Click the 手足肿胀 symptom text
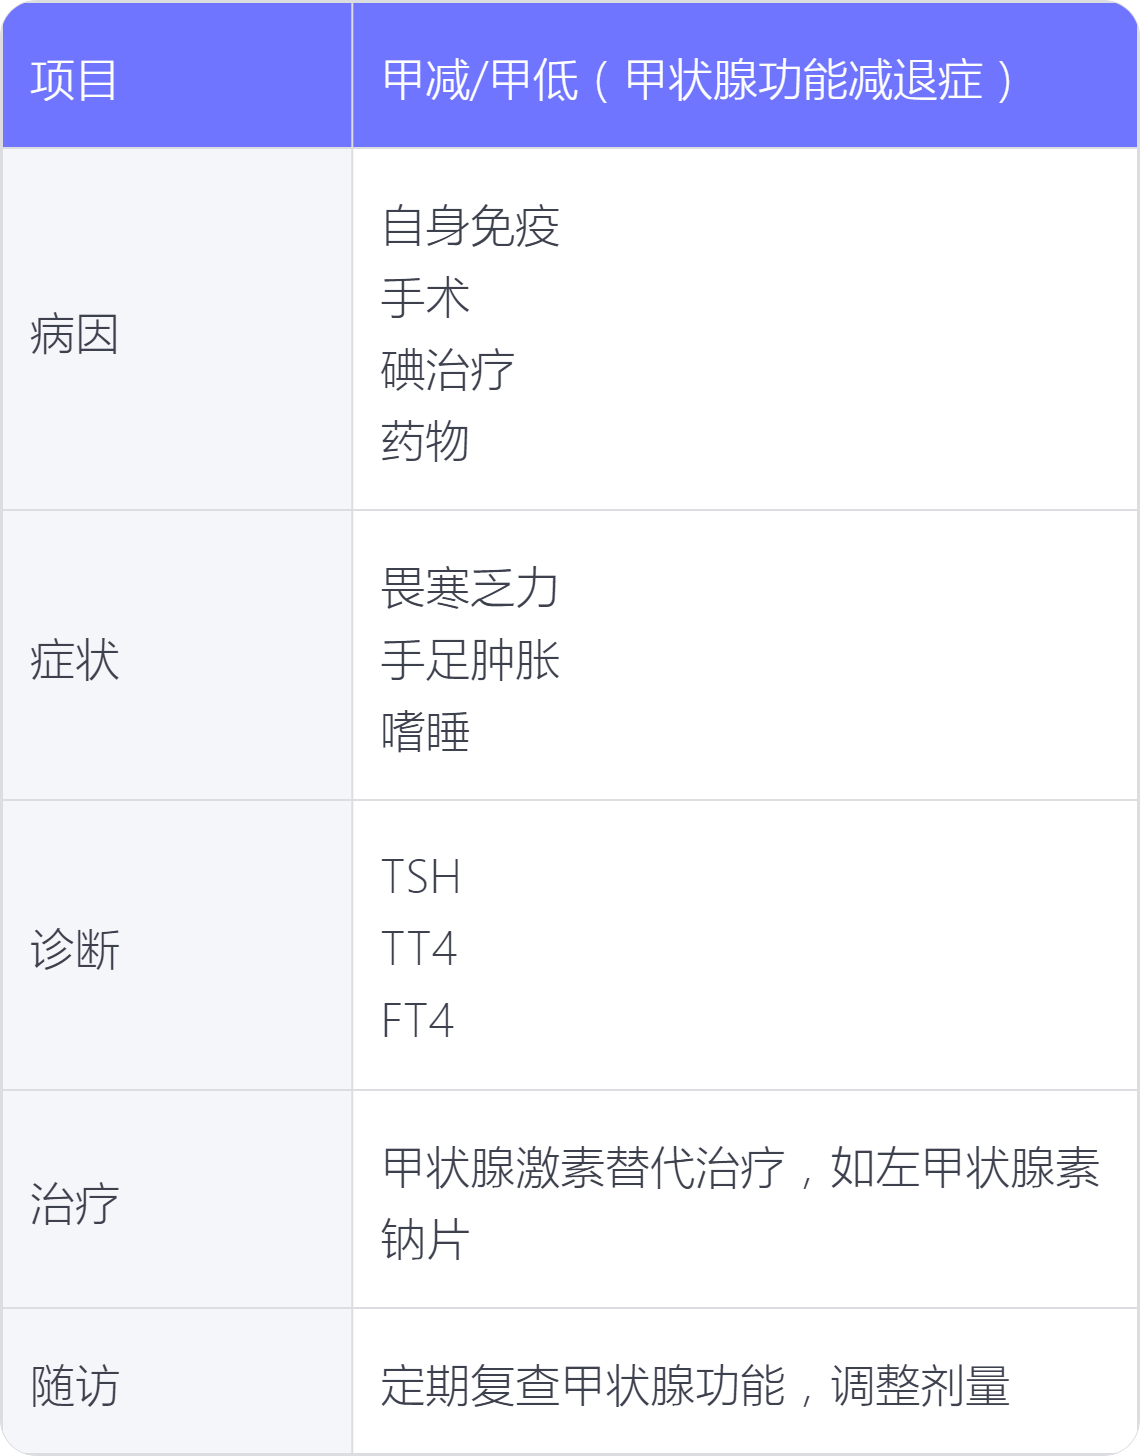The width and height of the screenshot is (1140, 1456). (x=470, y=660)
